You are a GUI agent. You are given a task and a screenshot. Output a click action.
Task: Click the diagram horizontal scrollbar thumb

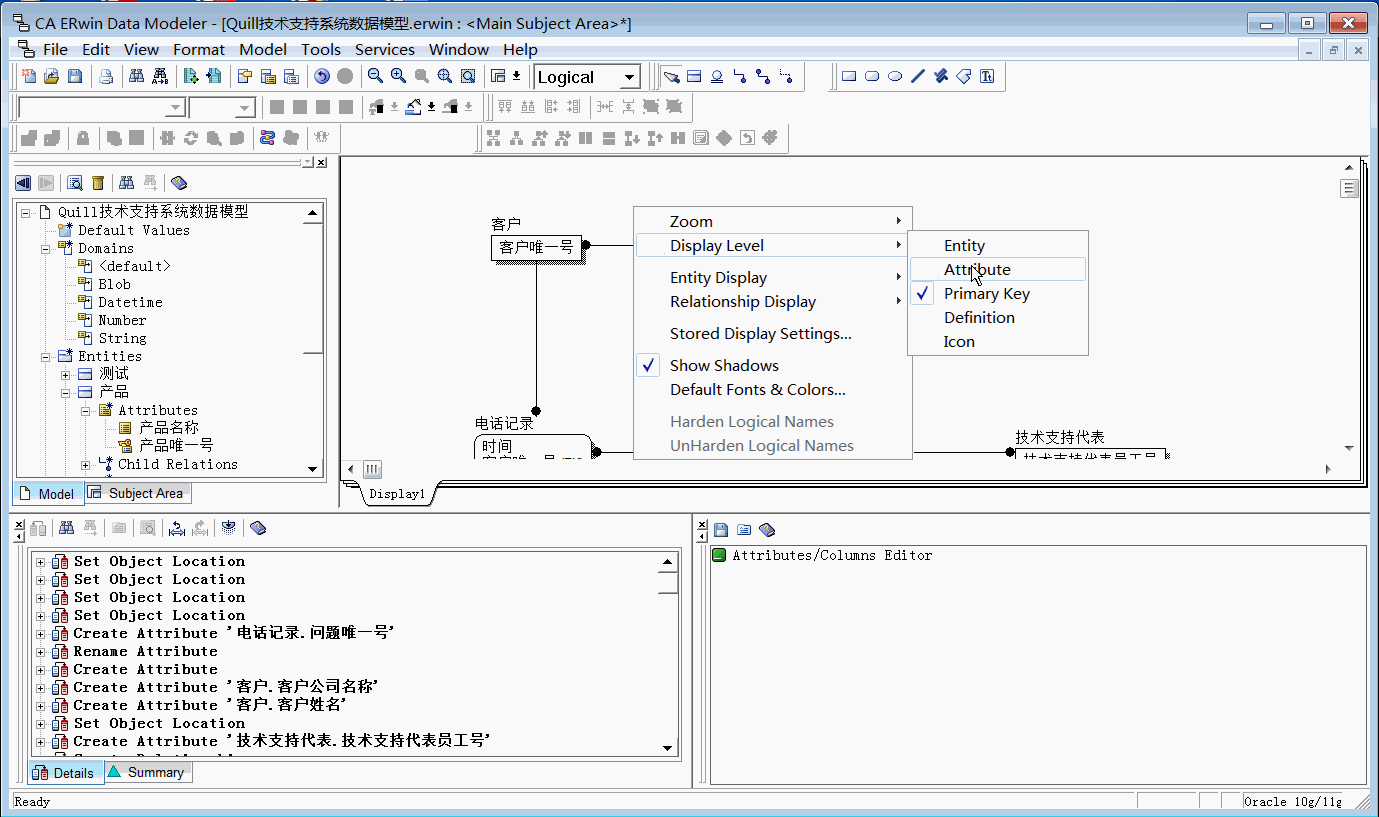pyautogui.click(x=372, y=469)
